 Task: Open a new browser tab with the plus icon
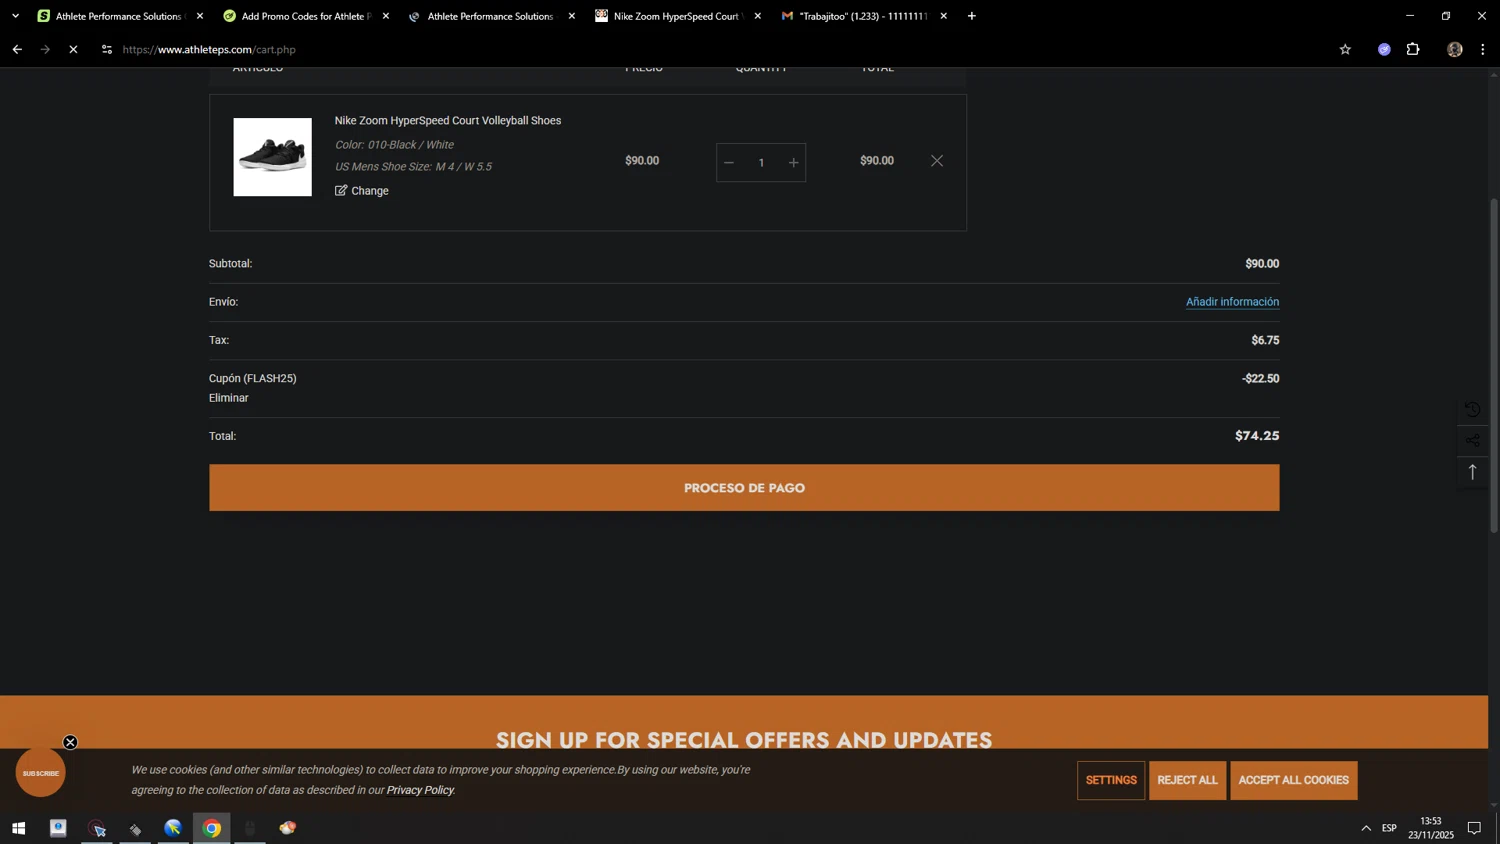972,16
